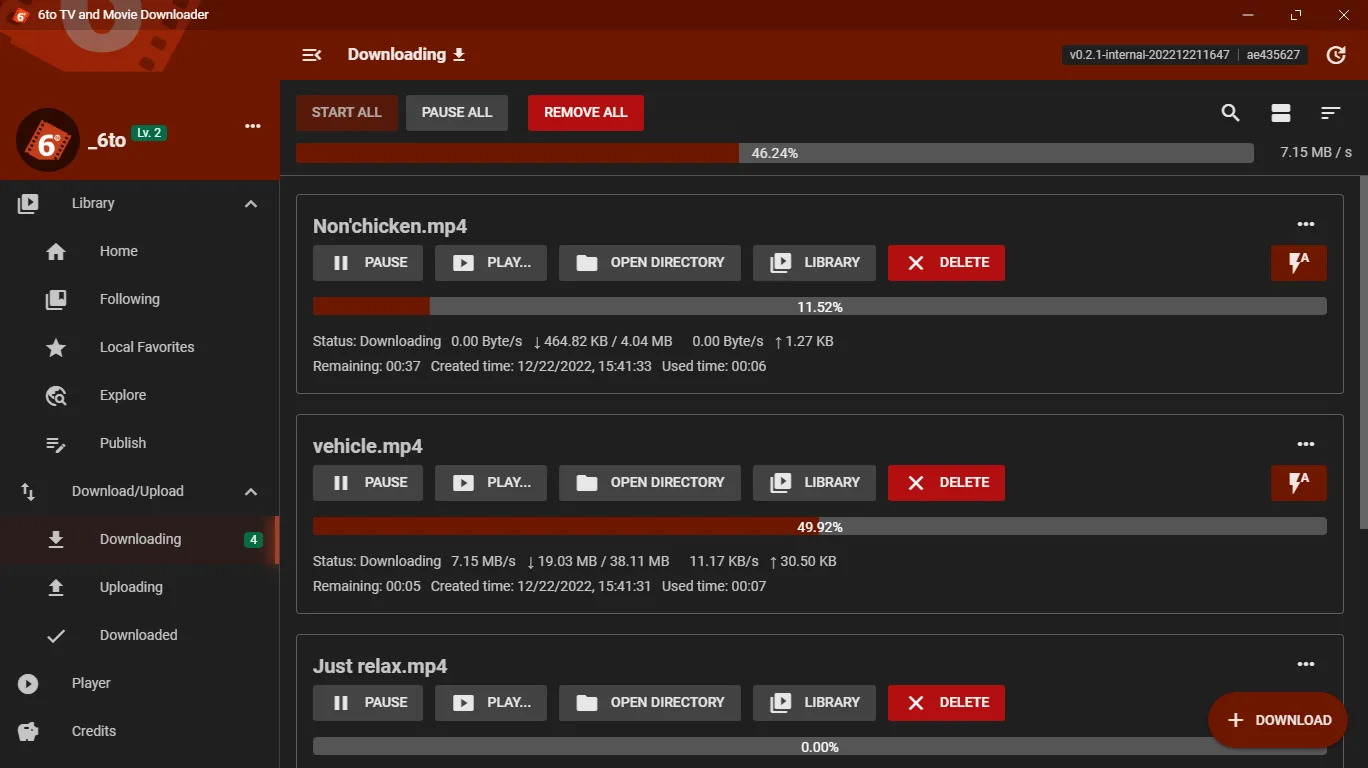Select Downloading in the sidebar
This screenshot has height=768, width=1368.
pyautogui.click(x=139, y=539)
